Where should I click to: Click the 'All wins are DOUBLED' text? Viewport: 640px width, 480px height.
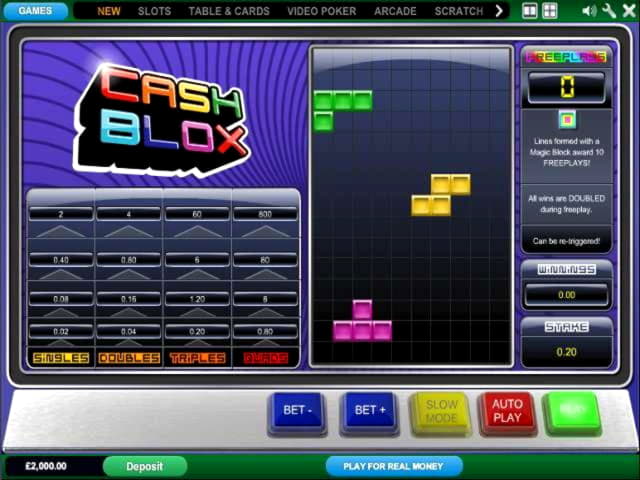(567, 204)
